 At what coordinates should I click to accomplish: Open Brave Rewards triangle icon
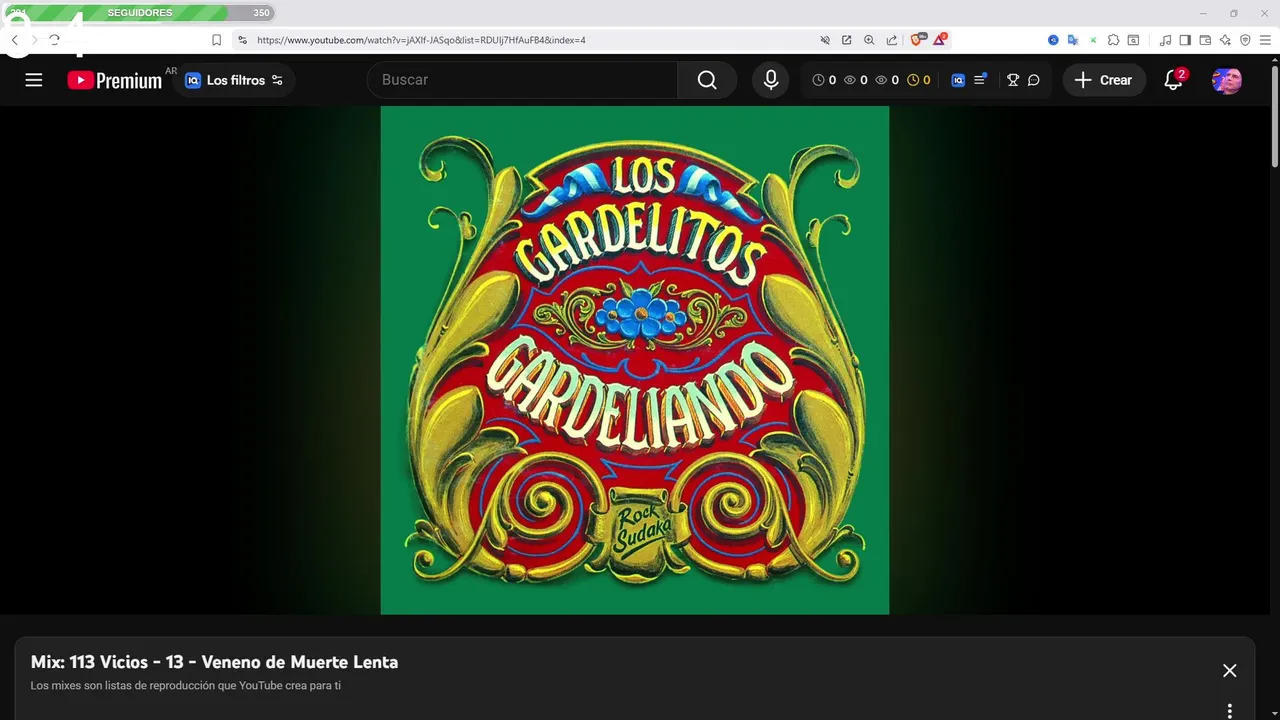click(x=940, y=40)
